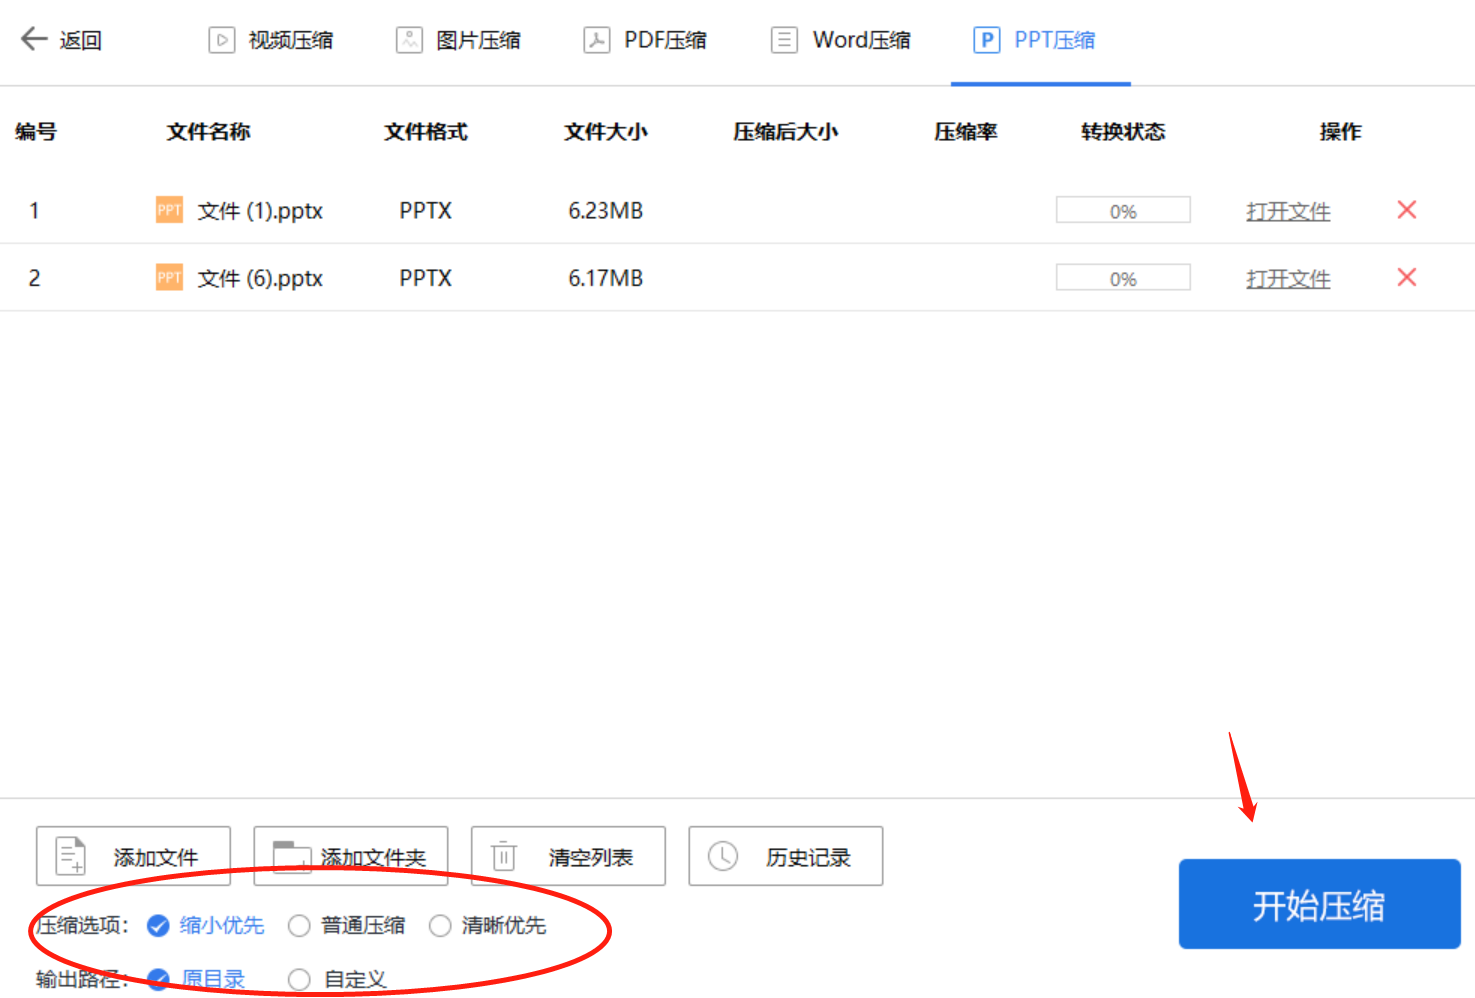The width and height of the screenshot is (1475, 998).
Task: Switch to the 图片压缩 tab
Action: 479,40
